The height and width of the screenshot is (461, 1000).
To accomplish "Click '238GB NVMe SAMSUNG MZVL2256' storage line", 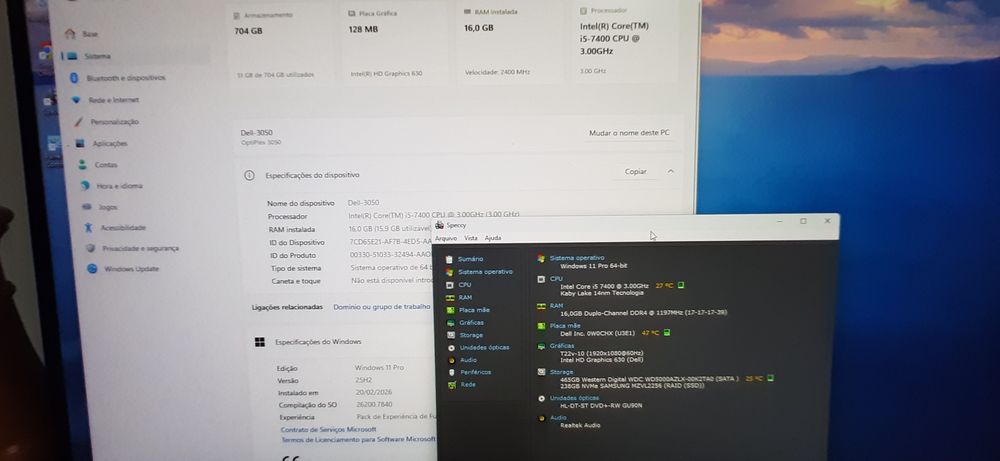I will [x=632, y=386].
